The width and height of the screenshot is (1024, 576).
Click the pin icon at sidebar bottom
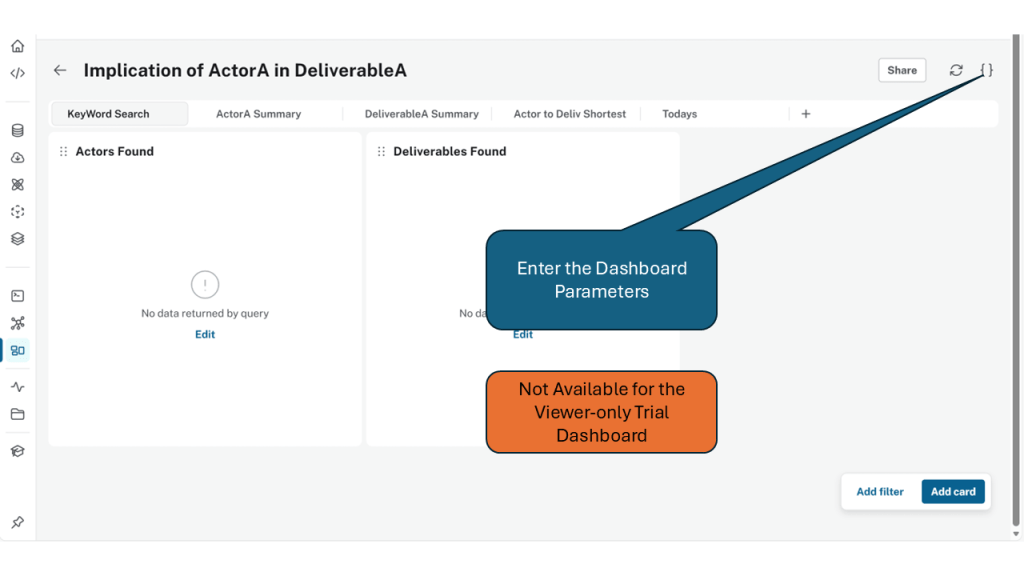(17, 522)
